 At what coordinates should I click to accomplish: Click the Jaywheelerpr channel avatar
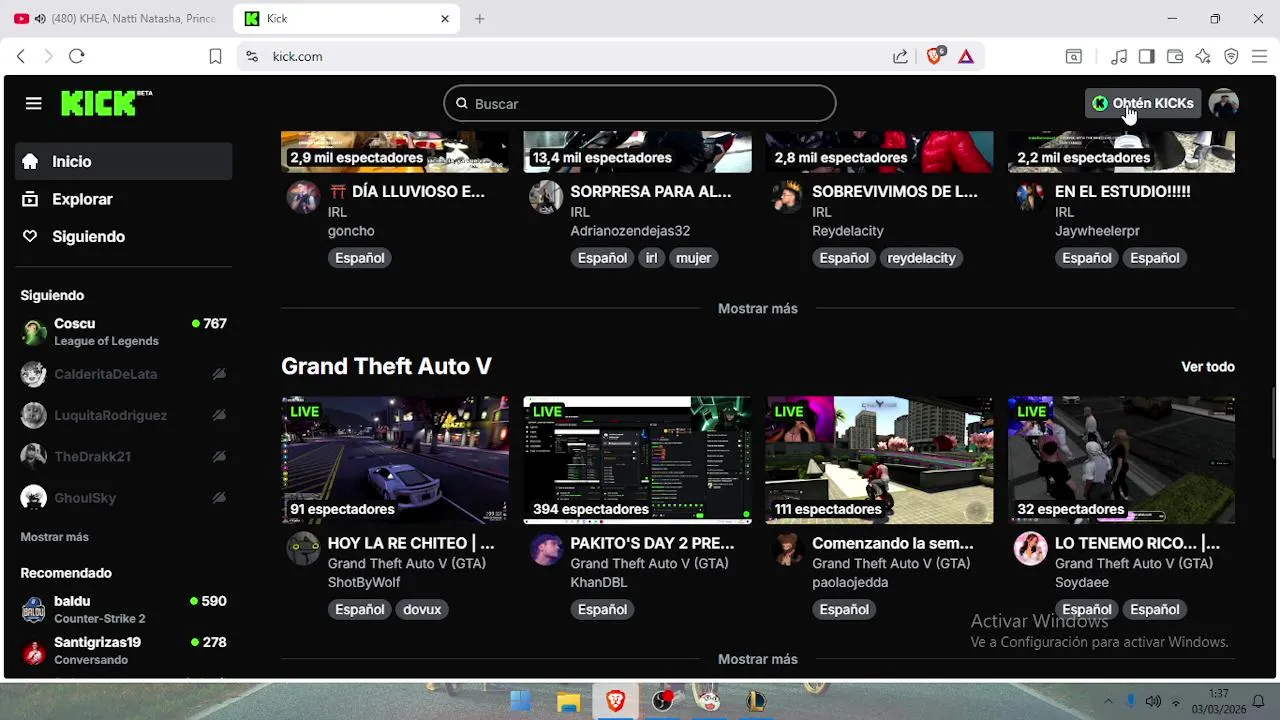(1030, 197)
